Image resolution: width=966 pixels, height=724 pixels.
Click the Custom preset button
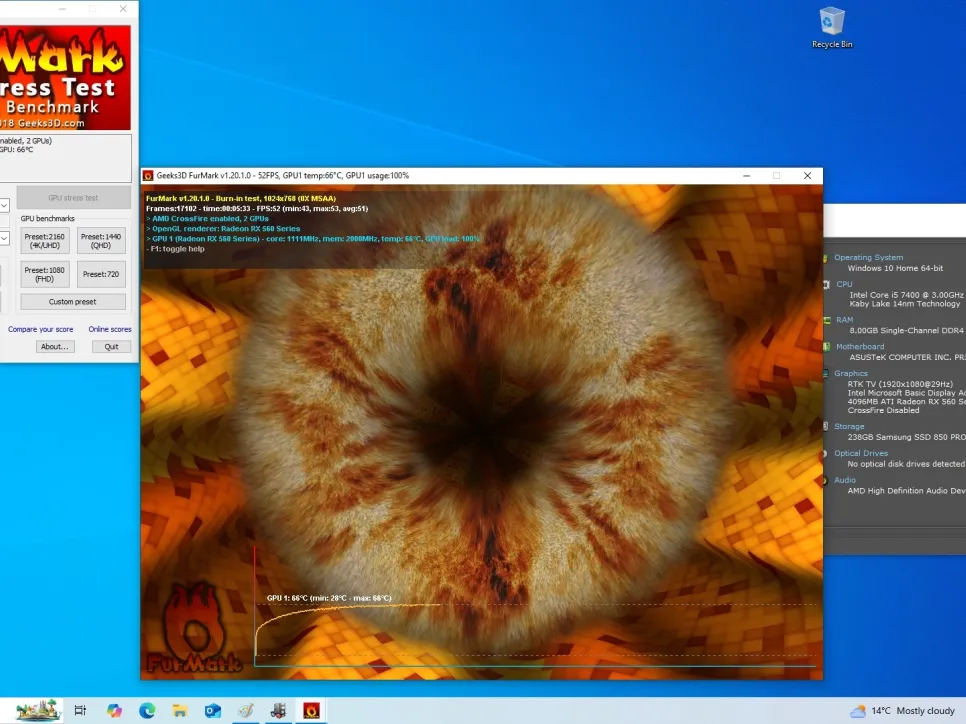point(73,302)
